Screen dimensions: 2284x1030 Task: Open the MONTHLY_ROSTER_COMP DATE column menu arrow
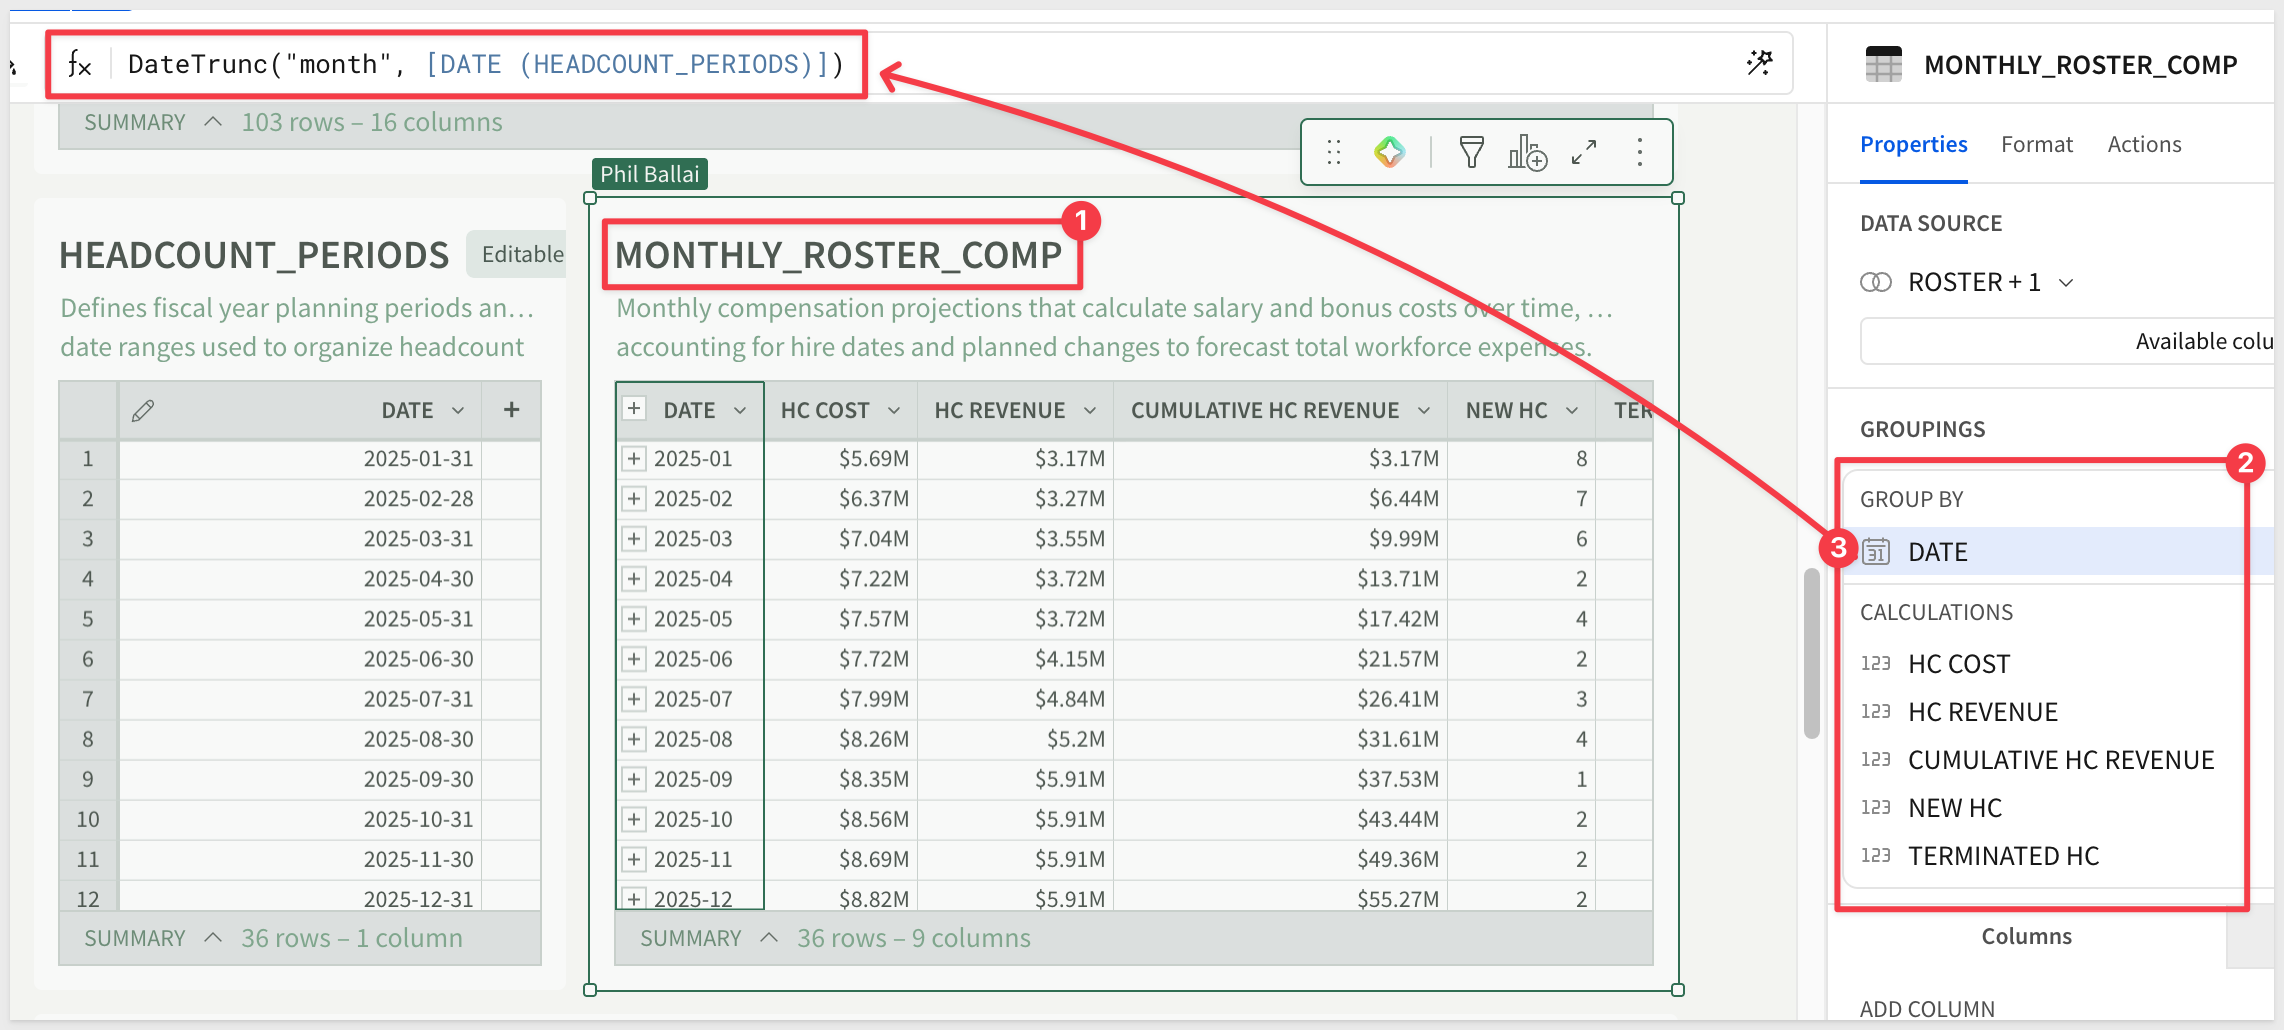coord(740,411)
